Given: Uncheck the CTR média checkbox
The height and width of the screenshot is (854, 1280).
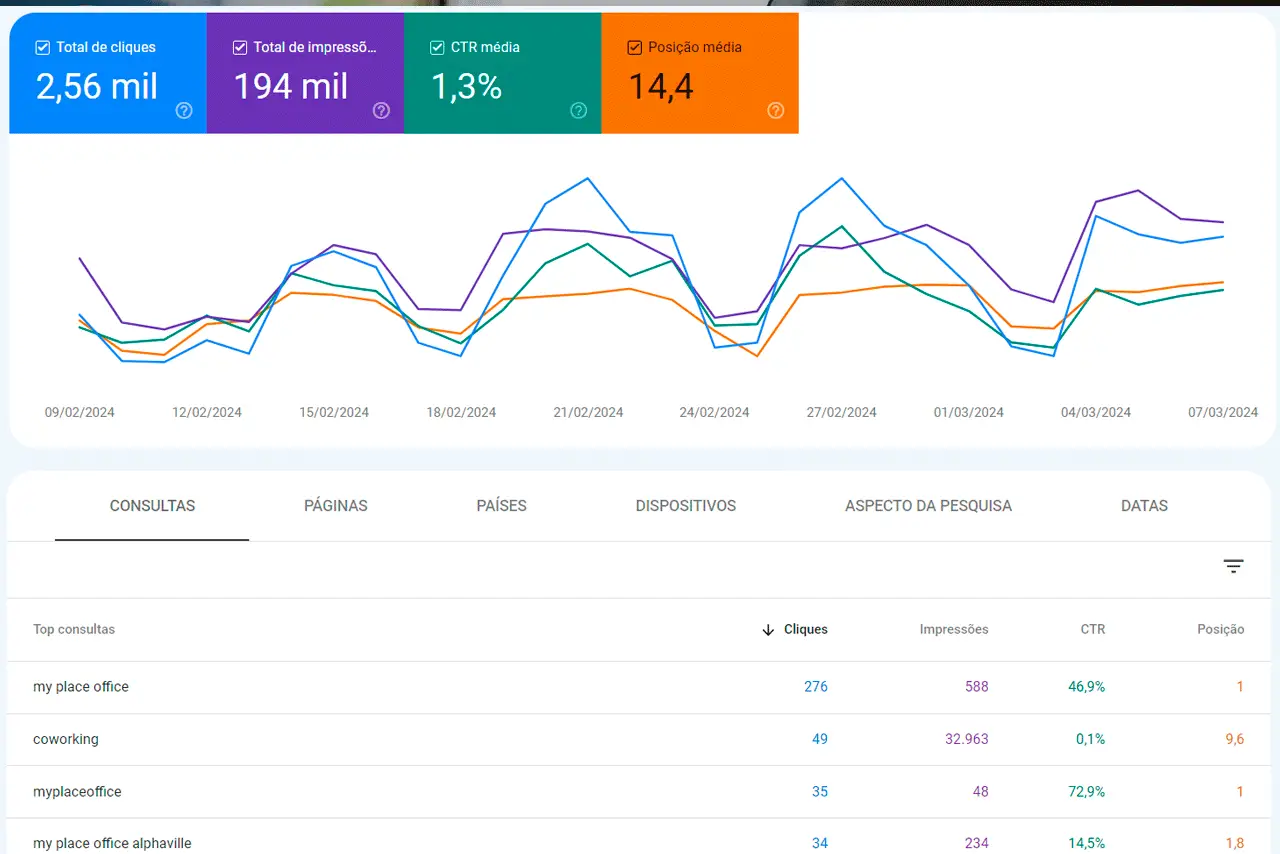Looking at the screenshot, I should point(436,47).
